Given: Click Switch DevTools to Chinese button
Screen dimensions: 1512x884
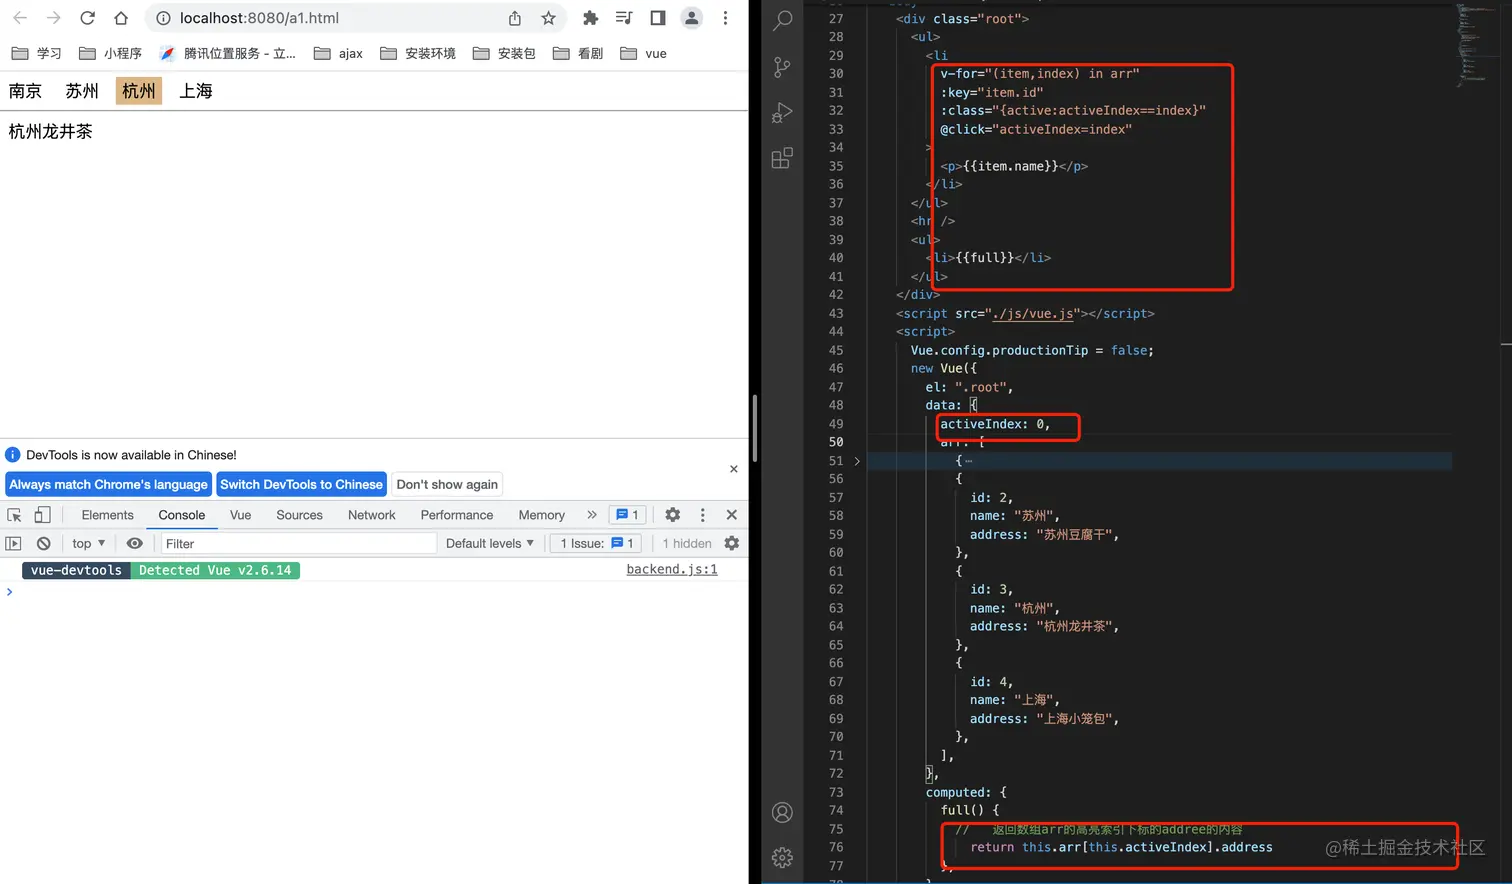Looking at the screenshot, I should [301, 484].
